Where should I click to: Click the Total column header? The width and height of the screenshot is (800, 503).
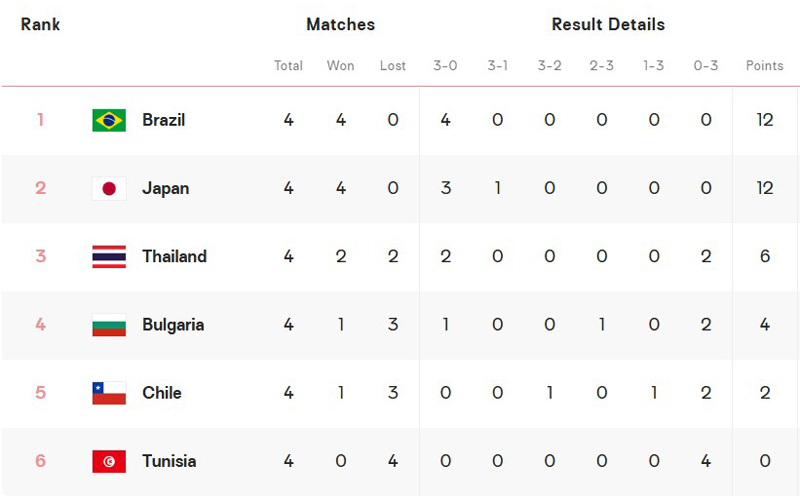[x=288, y=66]
